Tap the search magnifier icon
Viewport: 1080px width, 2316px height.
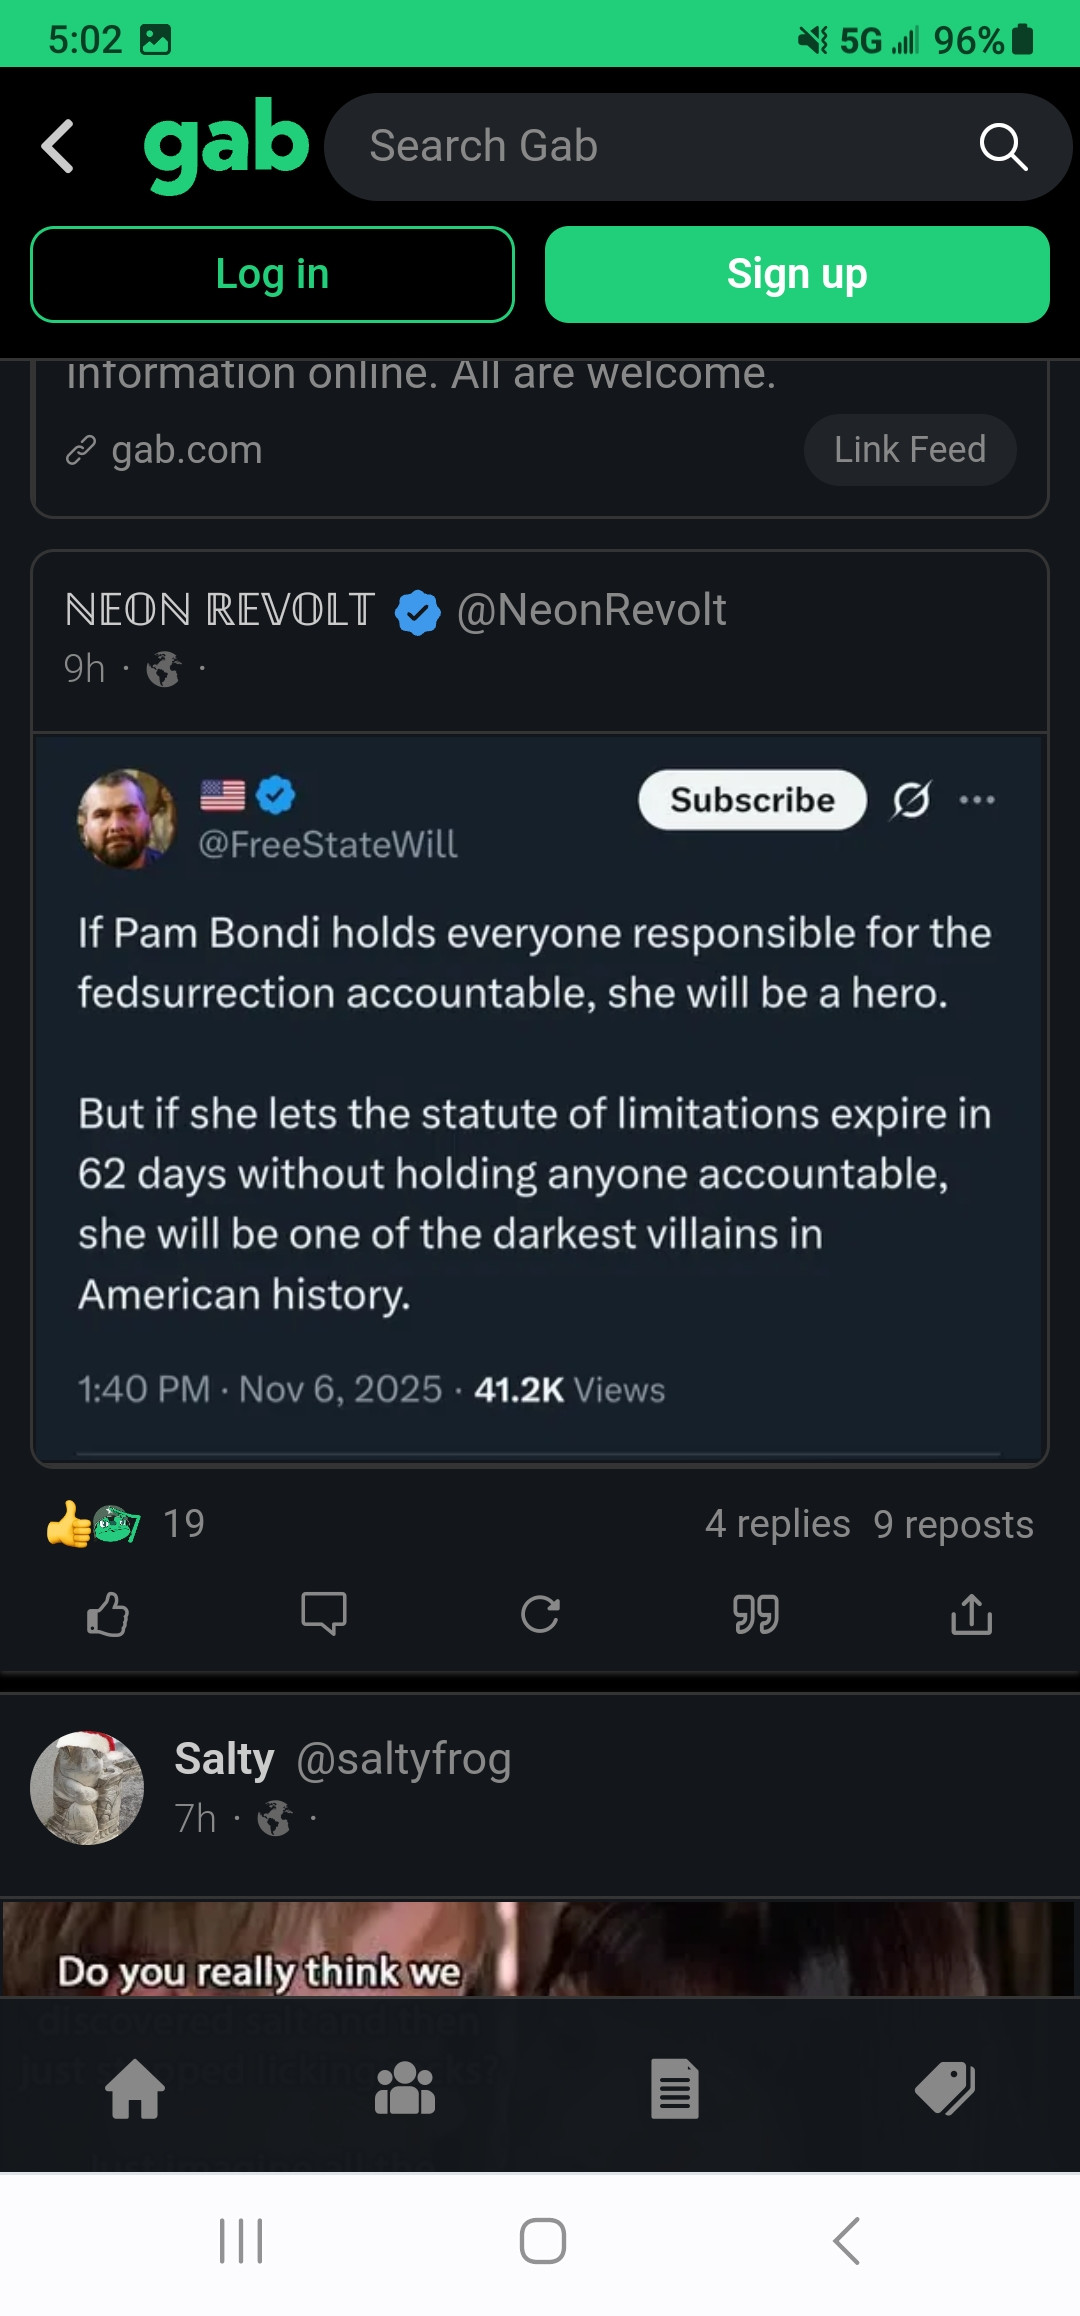point(1003,147)
